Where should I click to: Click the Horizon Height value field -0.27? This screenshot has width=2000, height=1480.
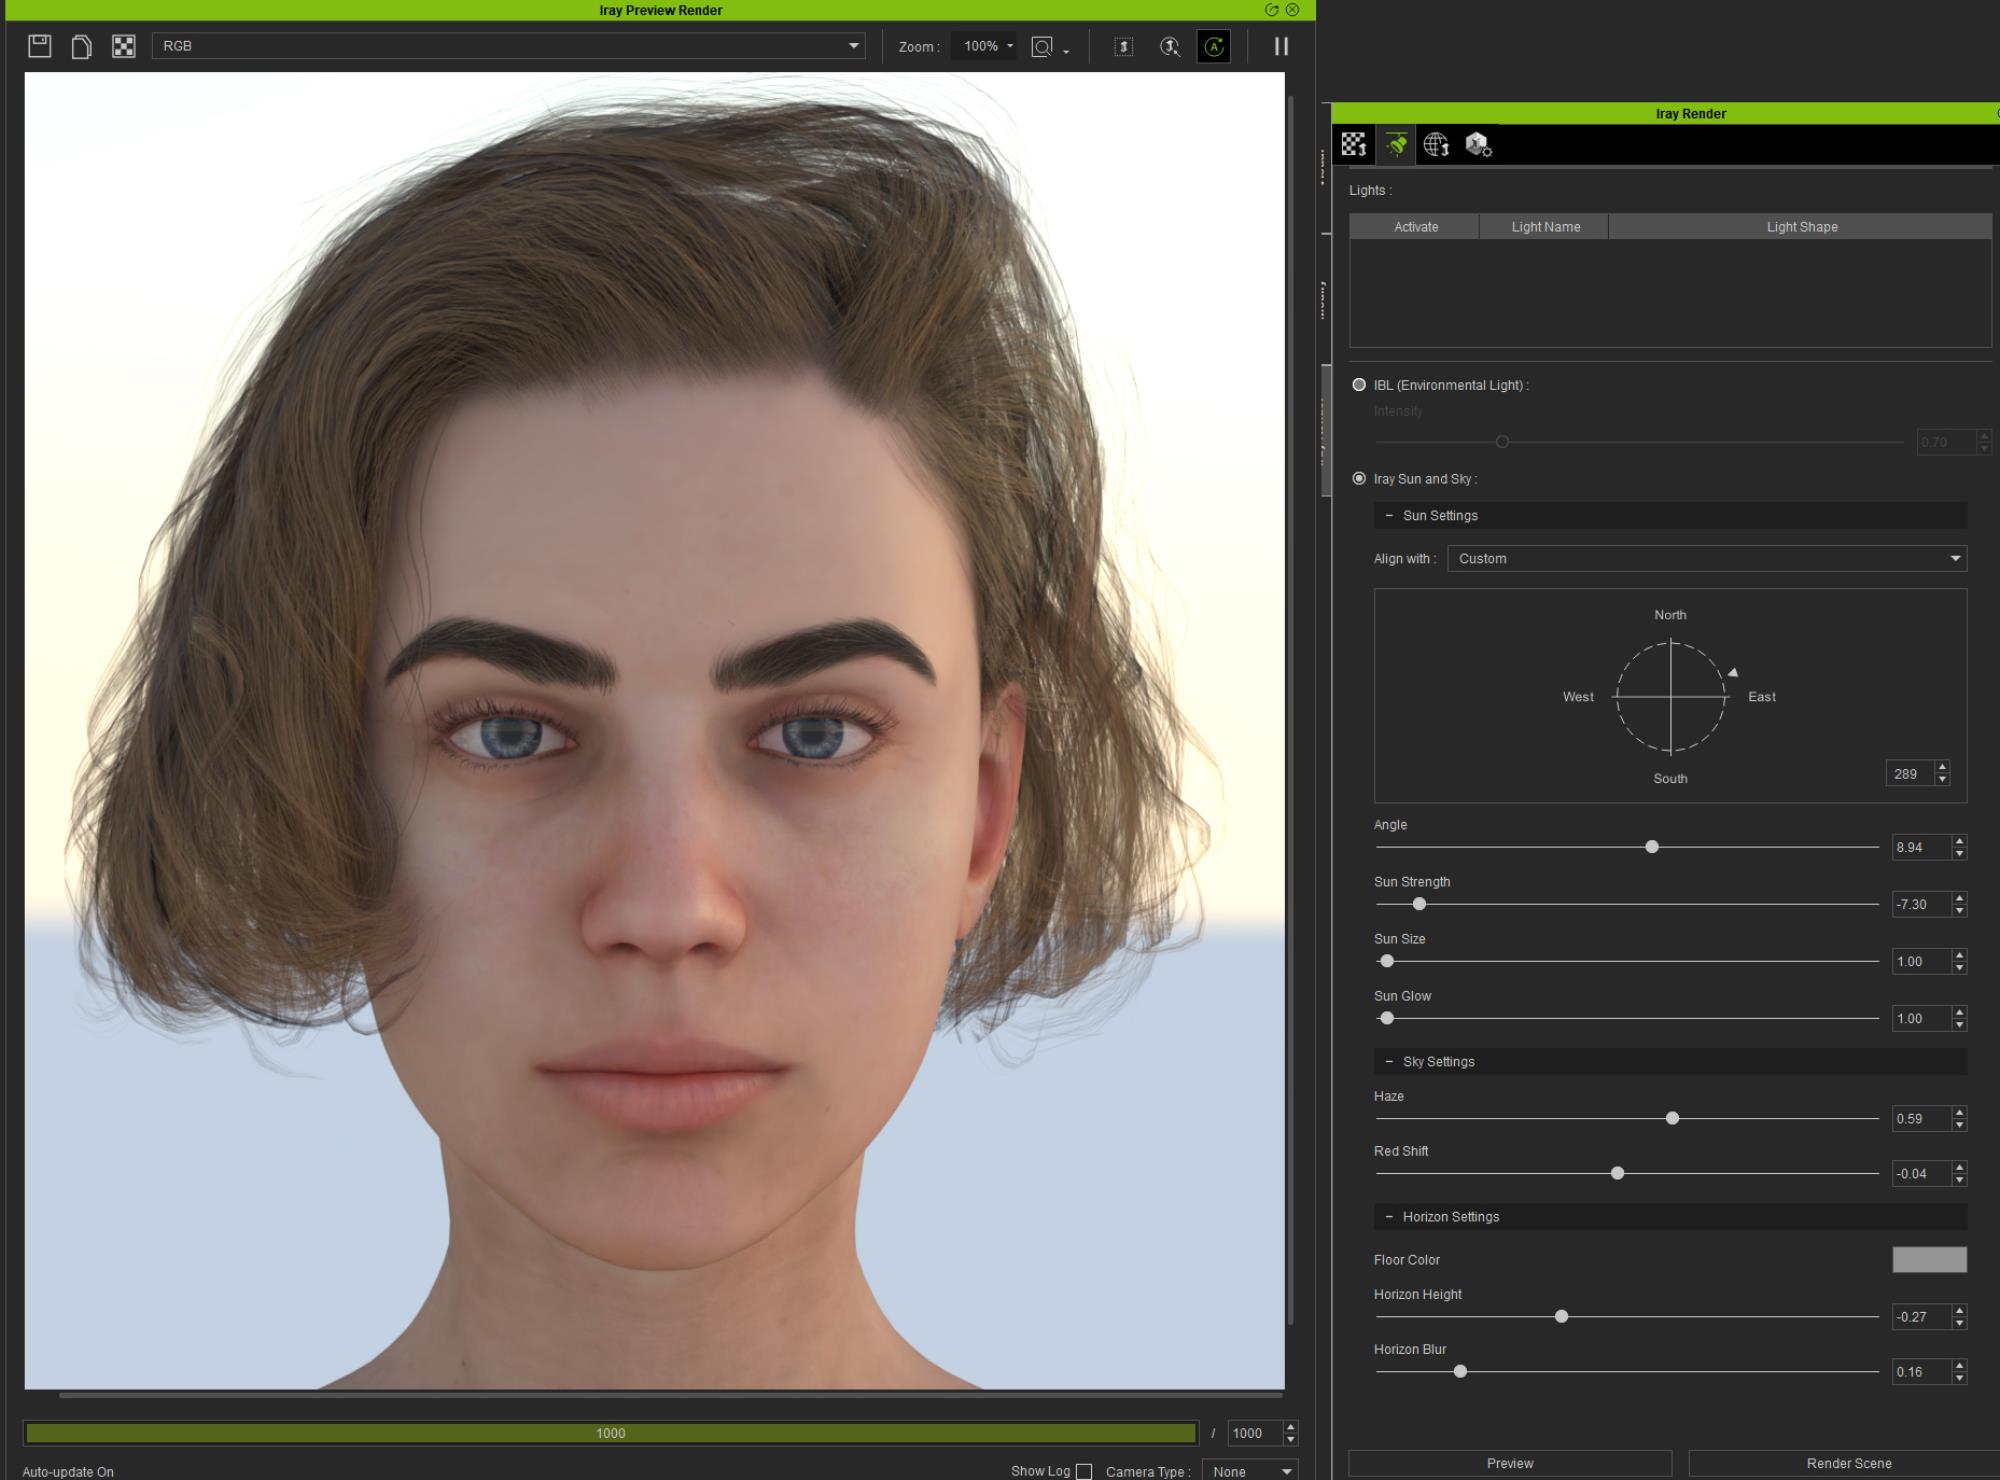(1921, 1316)
